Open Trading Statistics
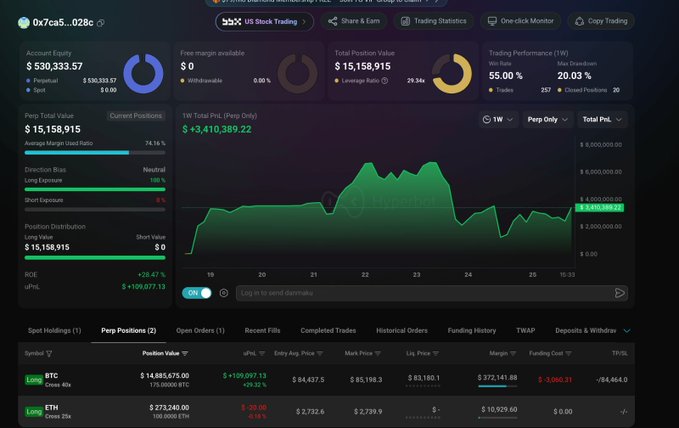Viewport: 679px width, 428px height. tap(433, 21)
